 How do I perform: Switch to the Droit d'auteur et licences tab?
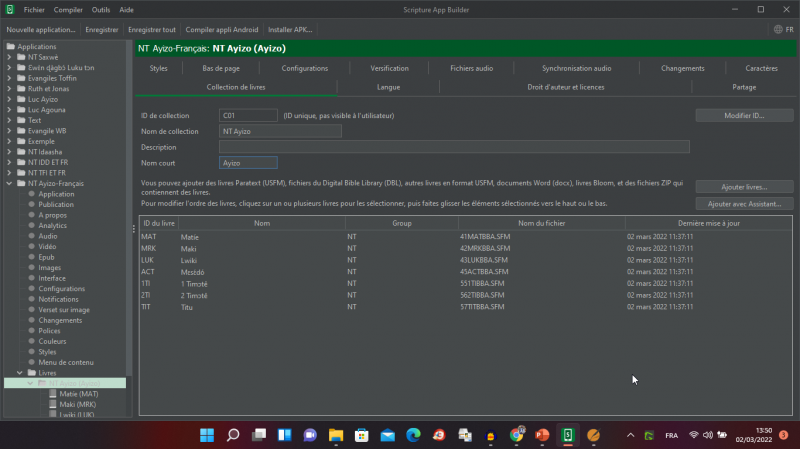point(565,87)
